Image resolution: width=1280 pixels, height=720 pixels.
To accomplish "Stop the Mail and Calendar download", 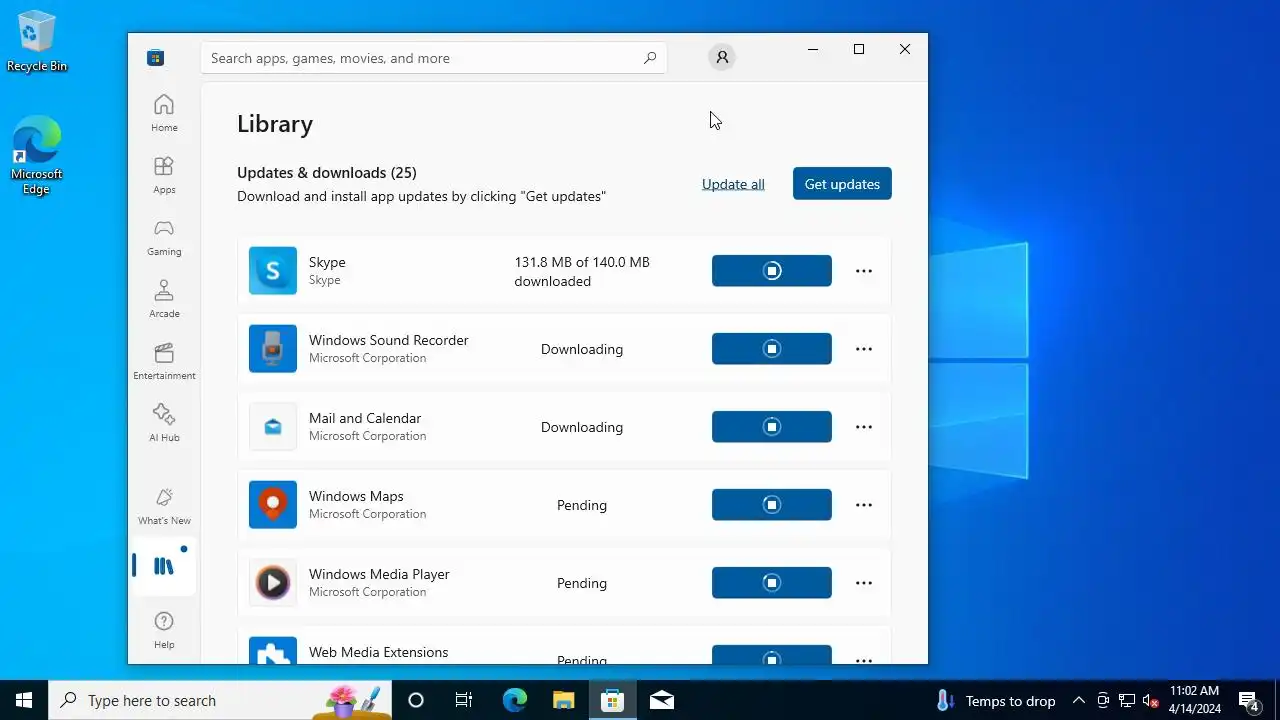I will pyautogui.click(x=772, y=427).
